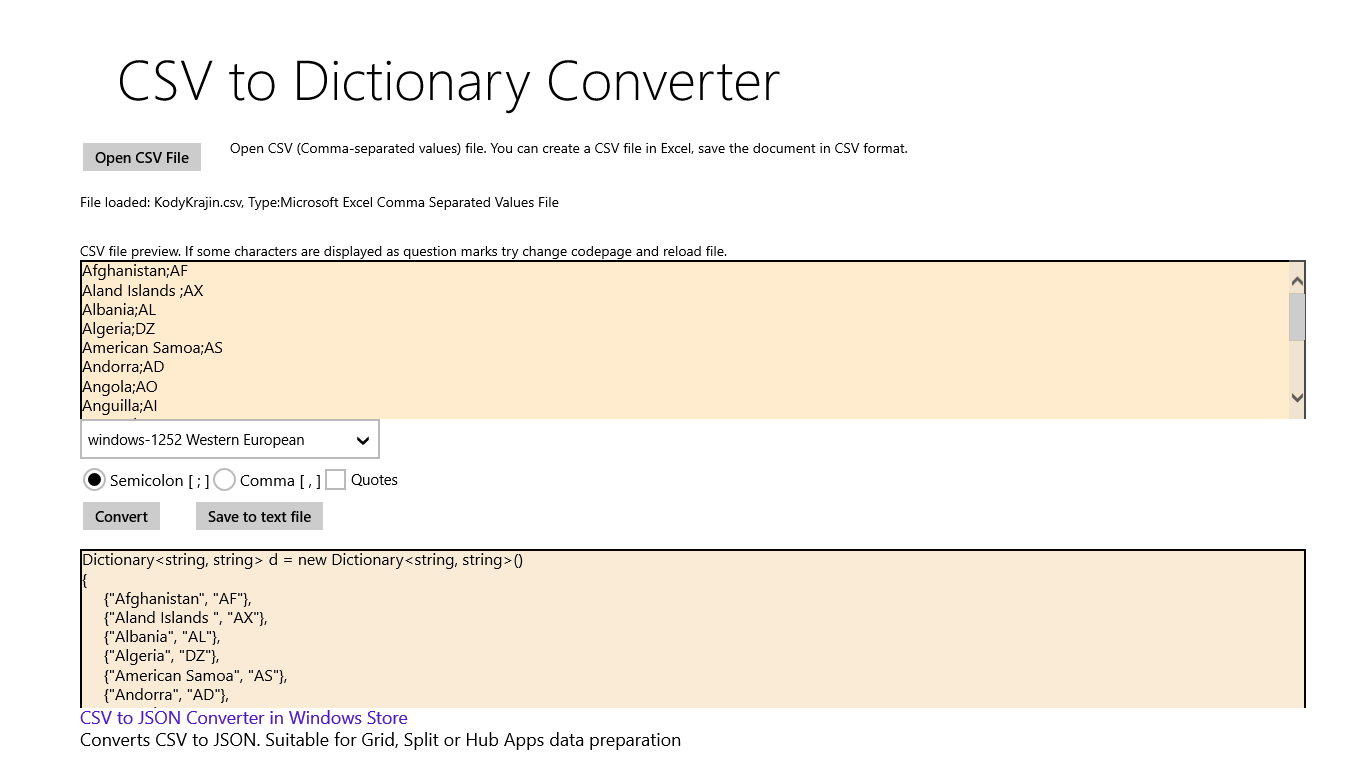Click the Algeria;DZ preview line
Viewport: 1366px width, 768px height.
point(118,329)
